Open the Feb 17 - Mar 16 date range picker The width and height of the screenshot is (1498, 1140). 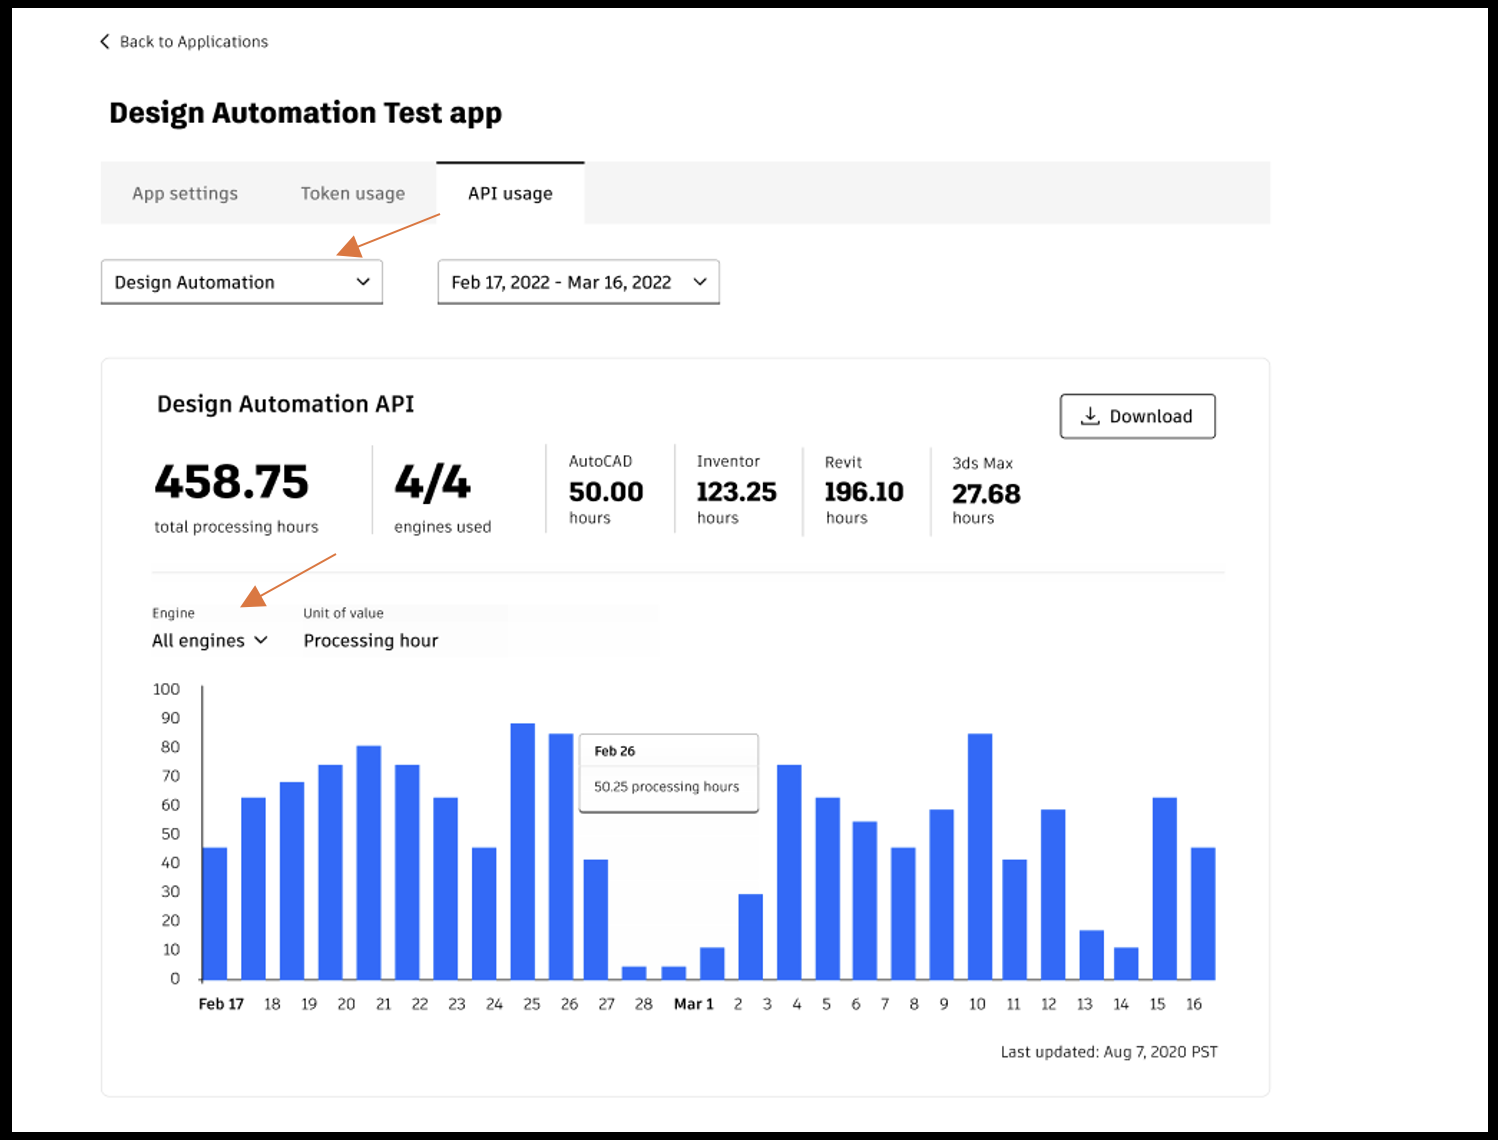(x=578, y=282)
